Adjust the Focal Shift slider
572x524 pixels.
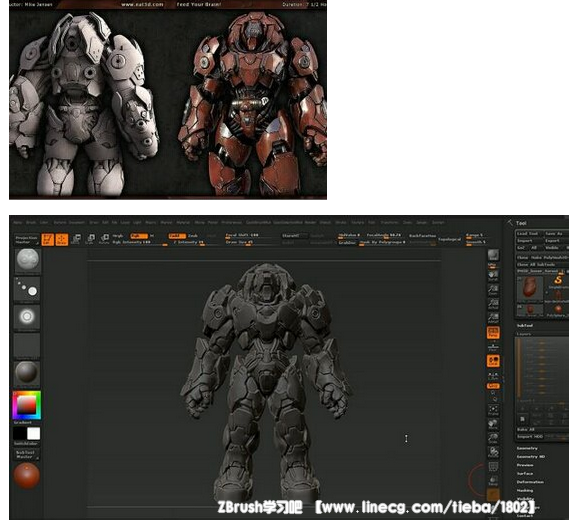(x=250, y=235)
